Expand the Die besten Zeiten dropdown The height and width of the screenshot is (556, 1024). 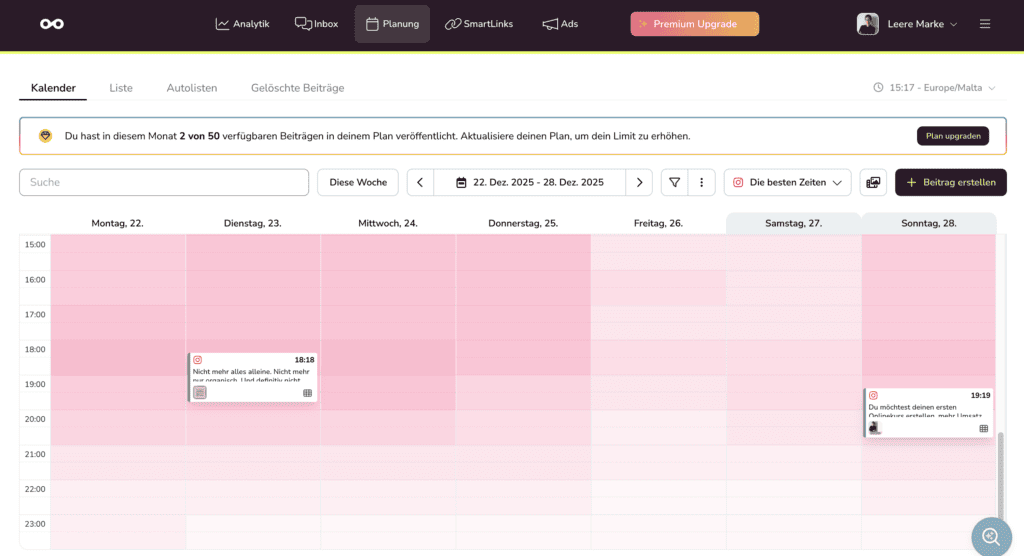[787, 182]
